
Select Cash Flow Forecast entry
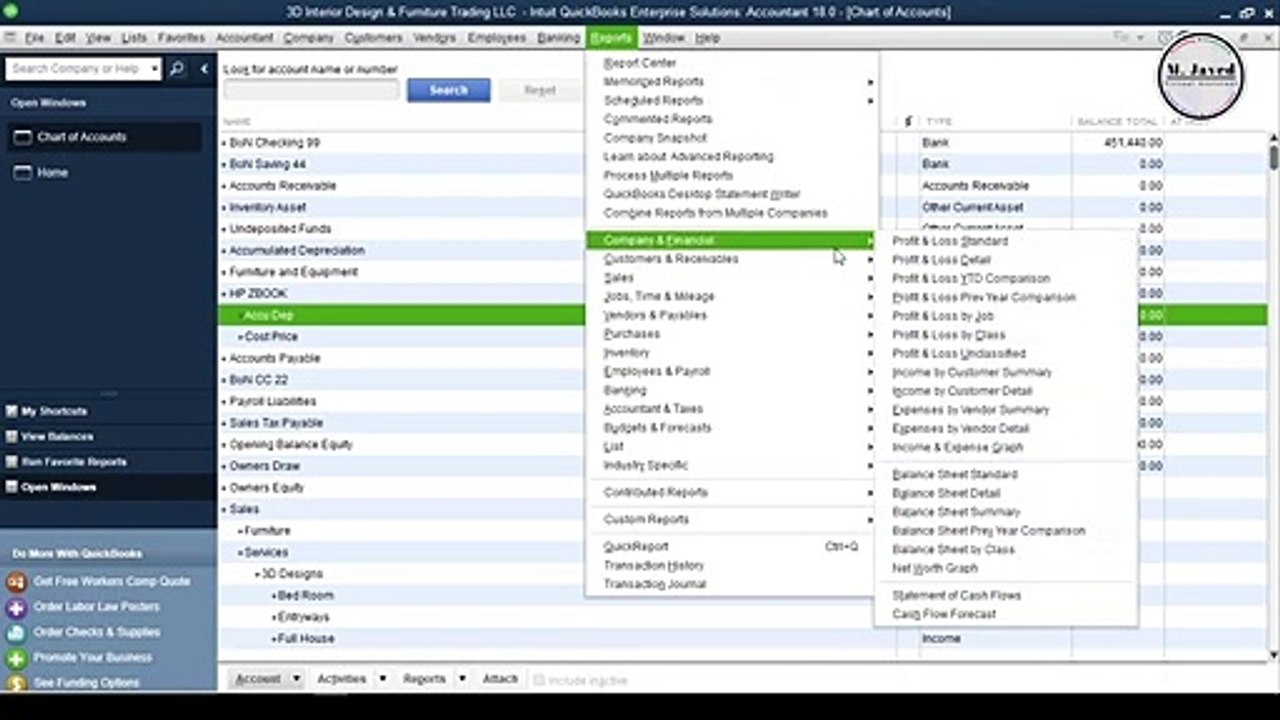[x=944, y=614]
